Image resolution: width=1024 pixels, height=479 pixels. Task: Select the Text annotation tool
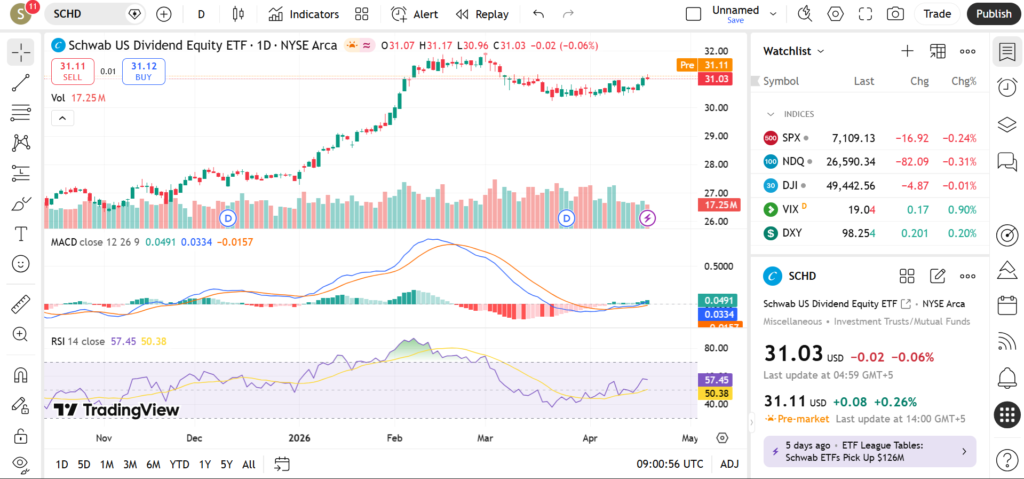pos(20,234)
